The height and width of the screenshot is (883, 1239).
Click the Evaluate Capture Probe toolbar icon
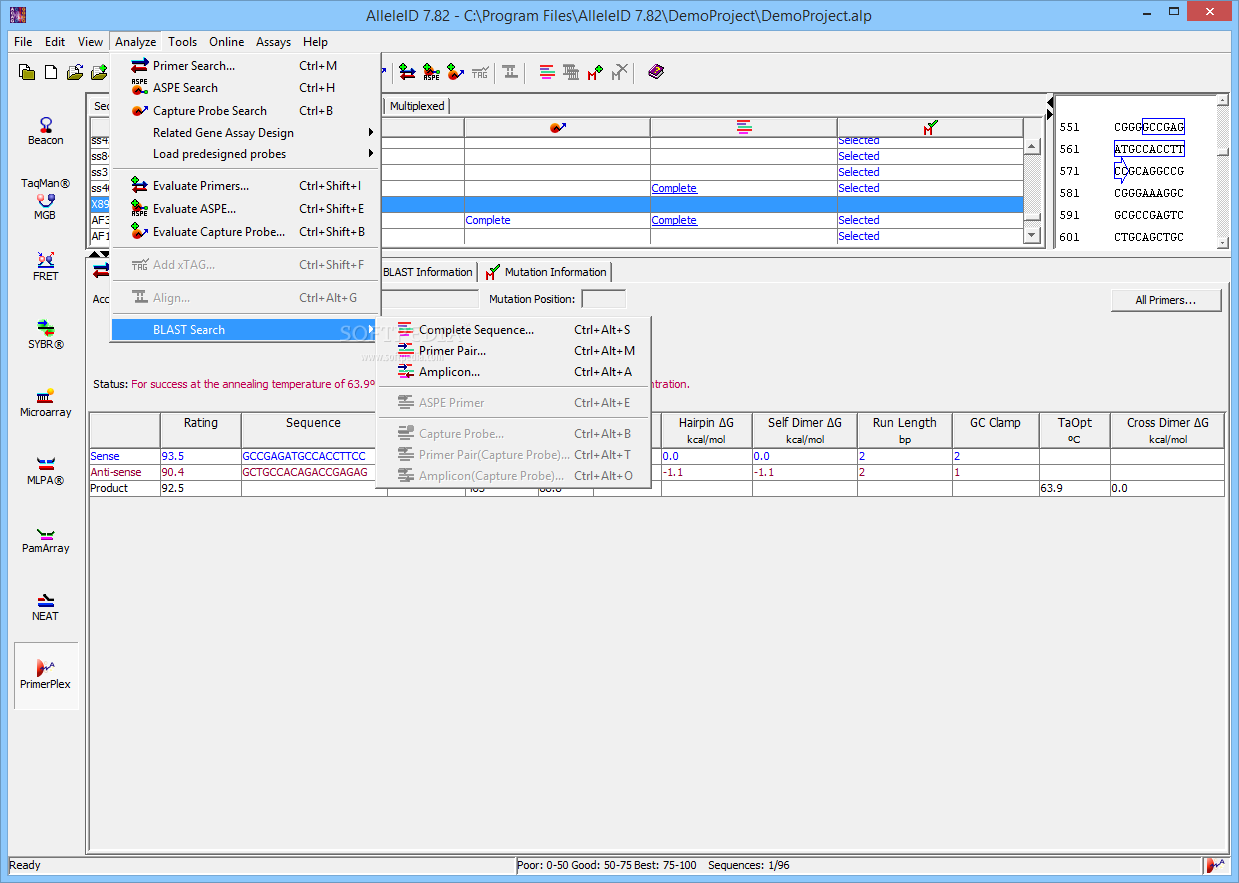point(455,72)
